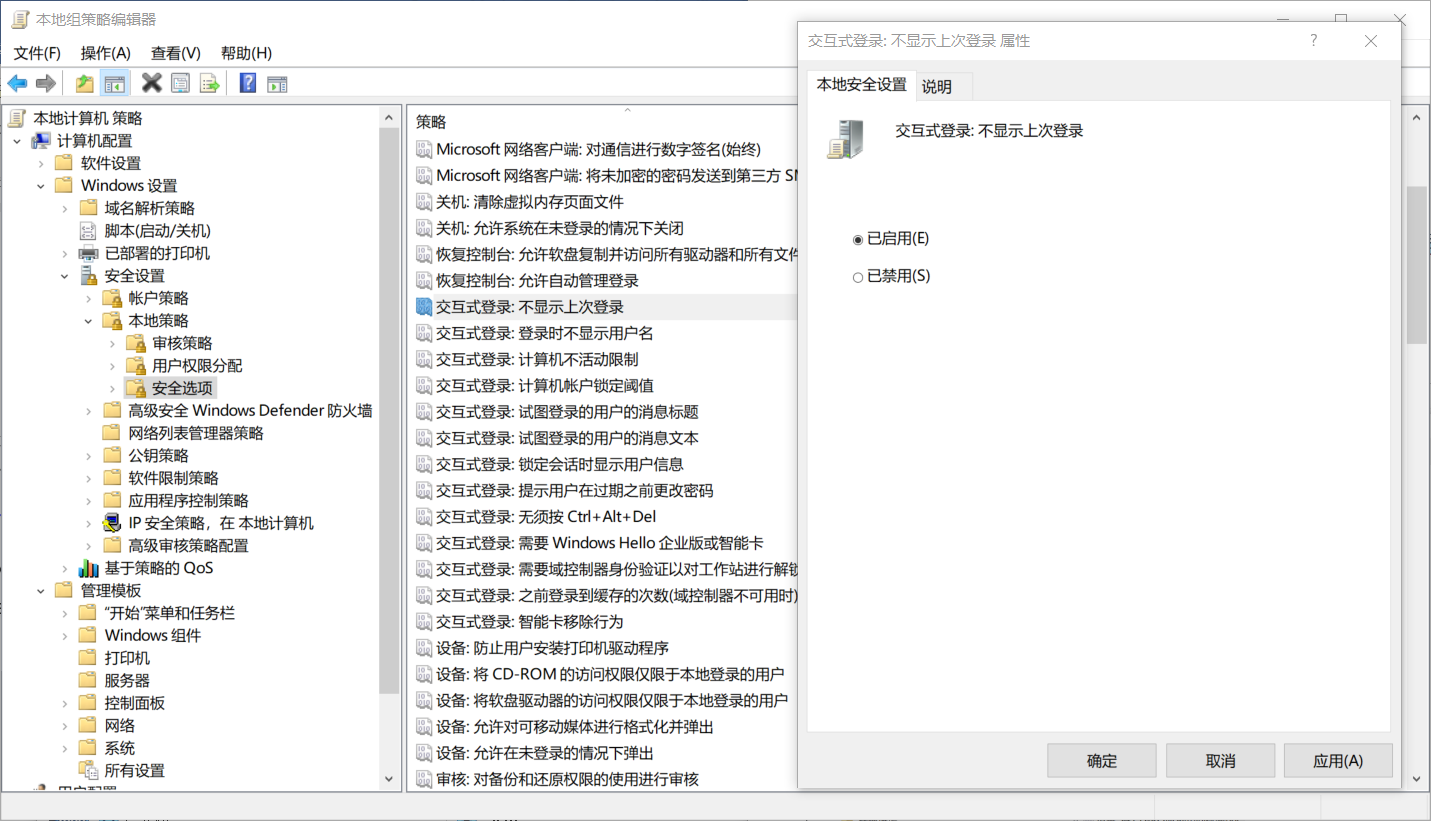Select the 控制面板 tree item
Screen dimensions: 1431x821
coord(135,703)
